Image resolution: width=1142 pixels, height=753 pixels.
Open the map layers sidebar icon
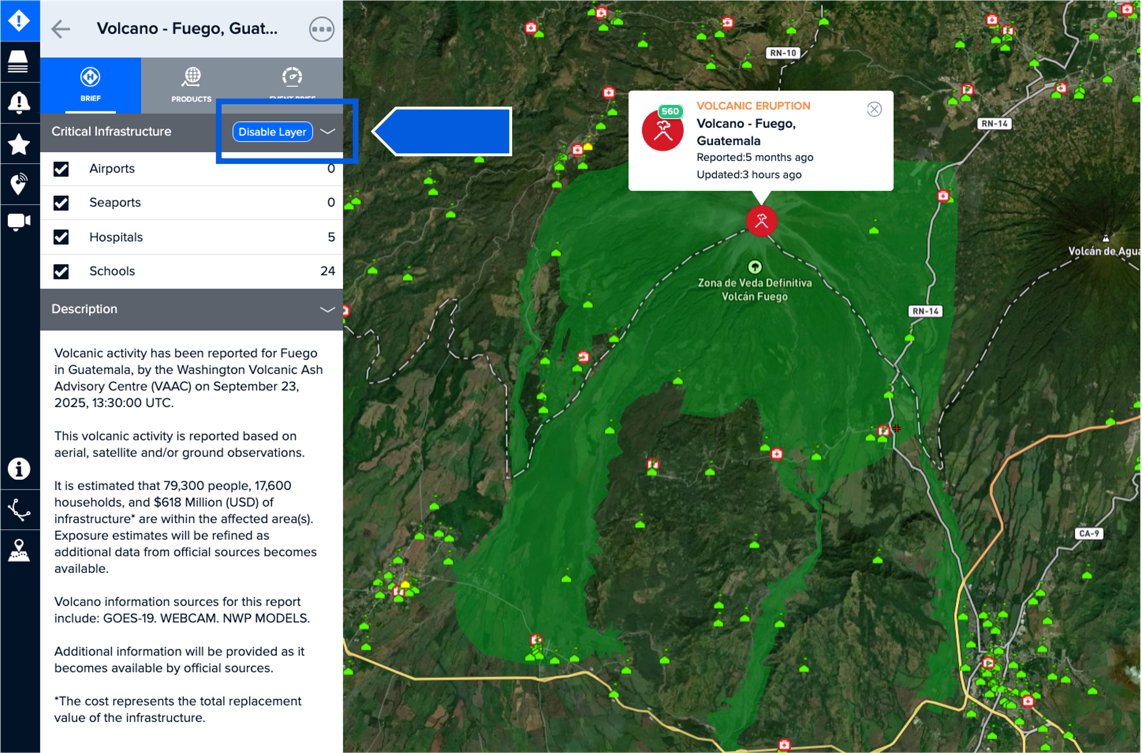pyautogui.click(x=18, y=61)
